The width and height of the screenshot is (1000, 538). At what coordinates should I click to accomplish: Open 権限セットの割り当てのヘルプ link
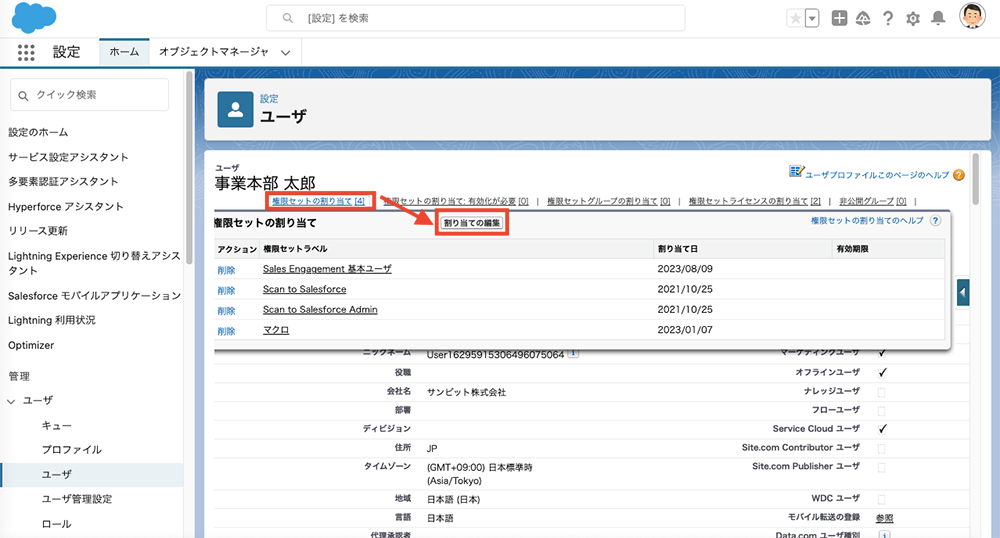point(867,221)
